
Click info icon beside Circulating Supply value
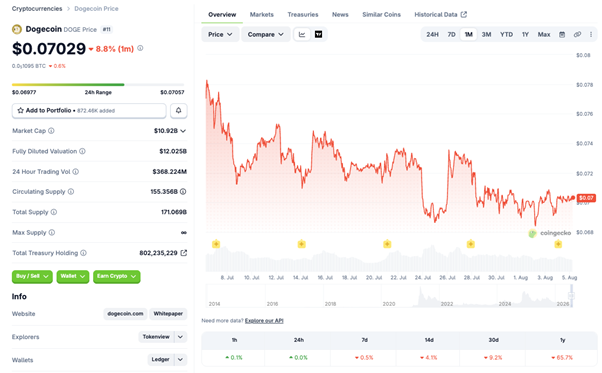point(183,191)
